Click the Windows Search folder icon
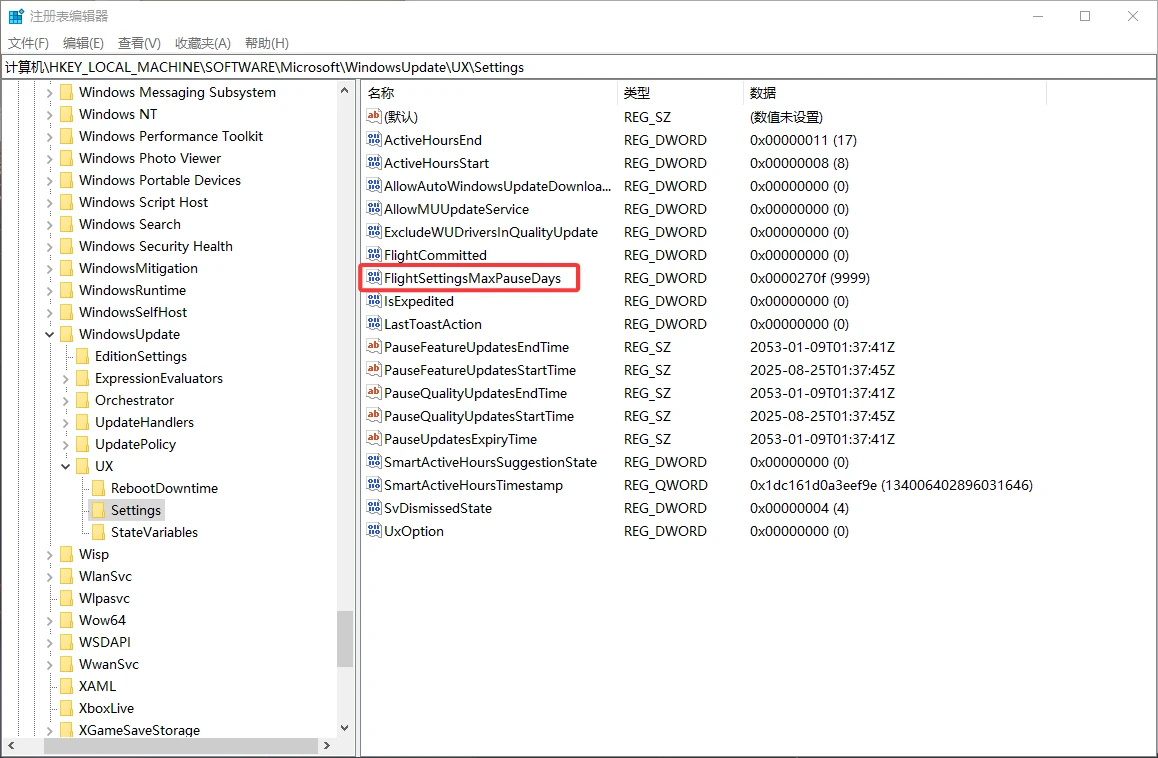This screenshot has width=1158, height=758. [x=66, y=224]
